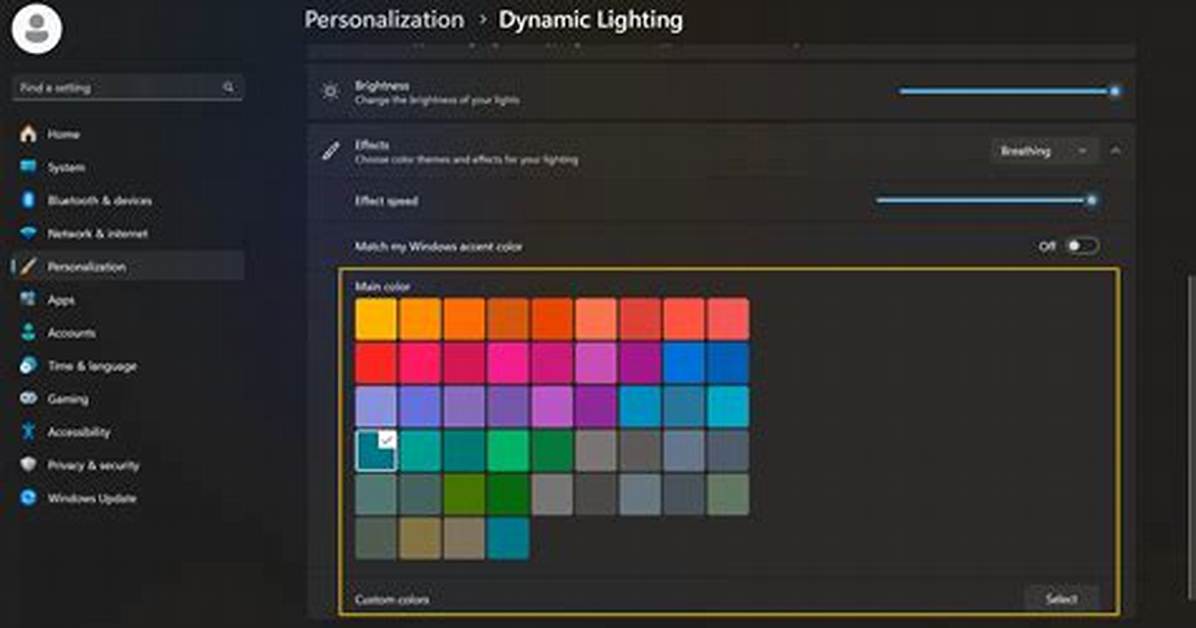Pick the periwinkle swatch starting third row
1196x628 pixels.
coord(376,407)
